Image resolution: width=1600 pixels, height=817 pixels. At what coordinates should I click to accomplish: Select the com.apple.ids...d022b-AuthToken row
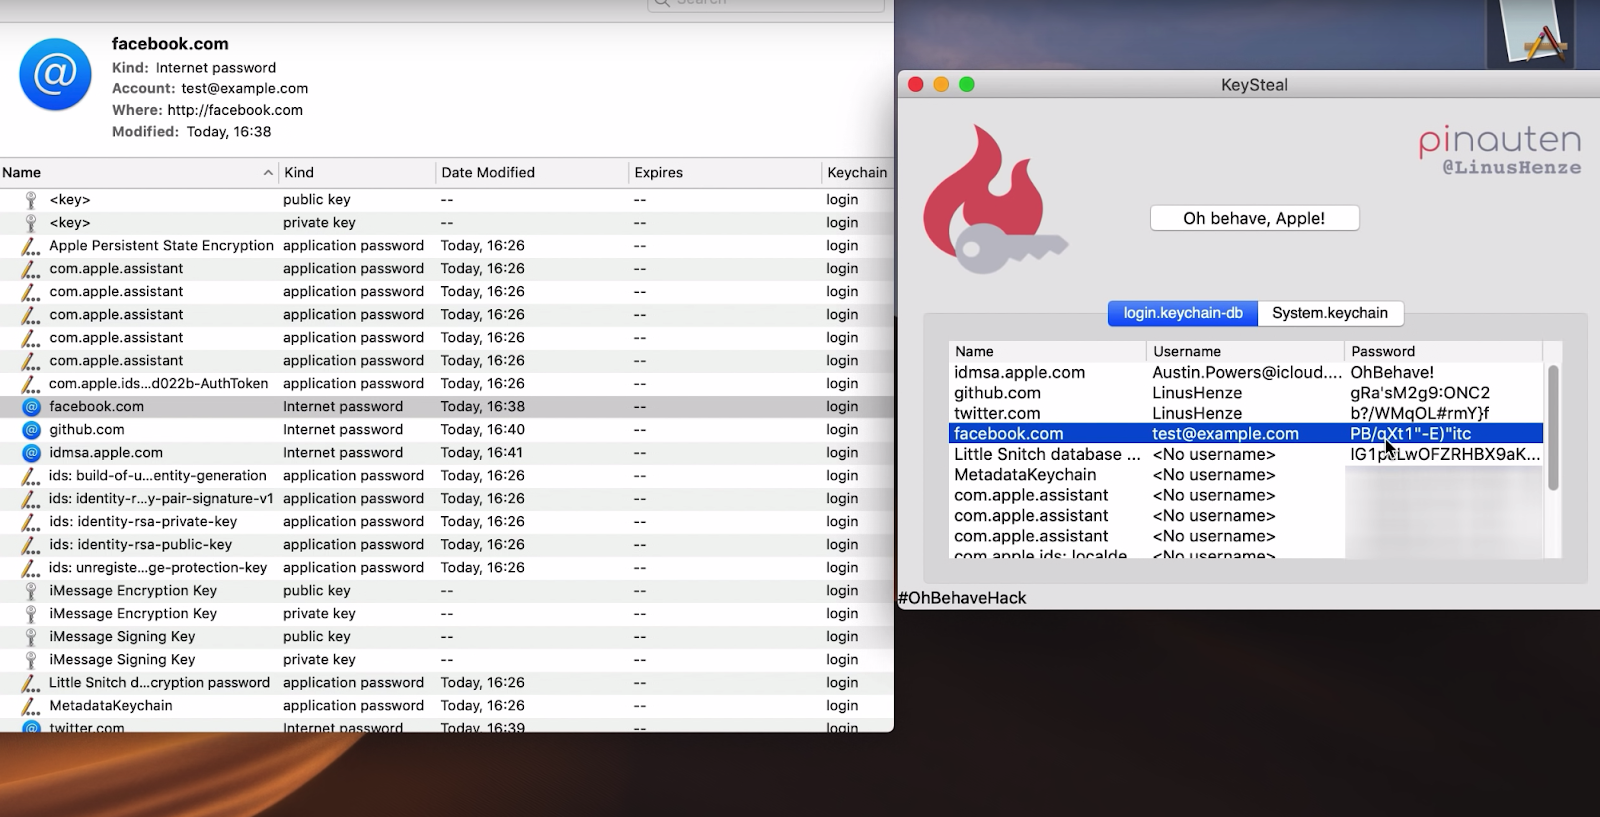click(x=446, y=384)
